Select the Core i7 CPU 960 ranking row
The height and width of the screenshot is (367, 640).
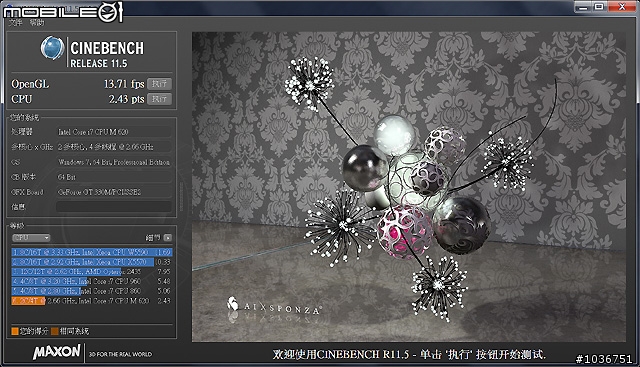(92, 281)
